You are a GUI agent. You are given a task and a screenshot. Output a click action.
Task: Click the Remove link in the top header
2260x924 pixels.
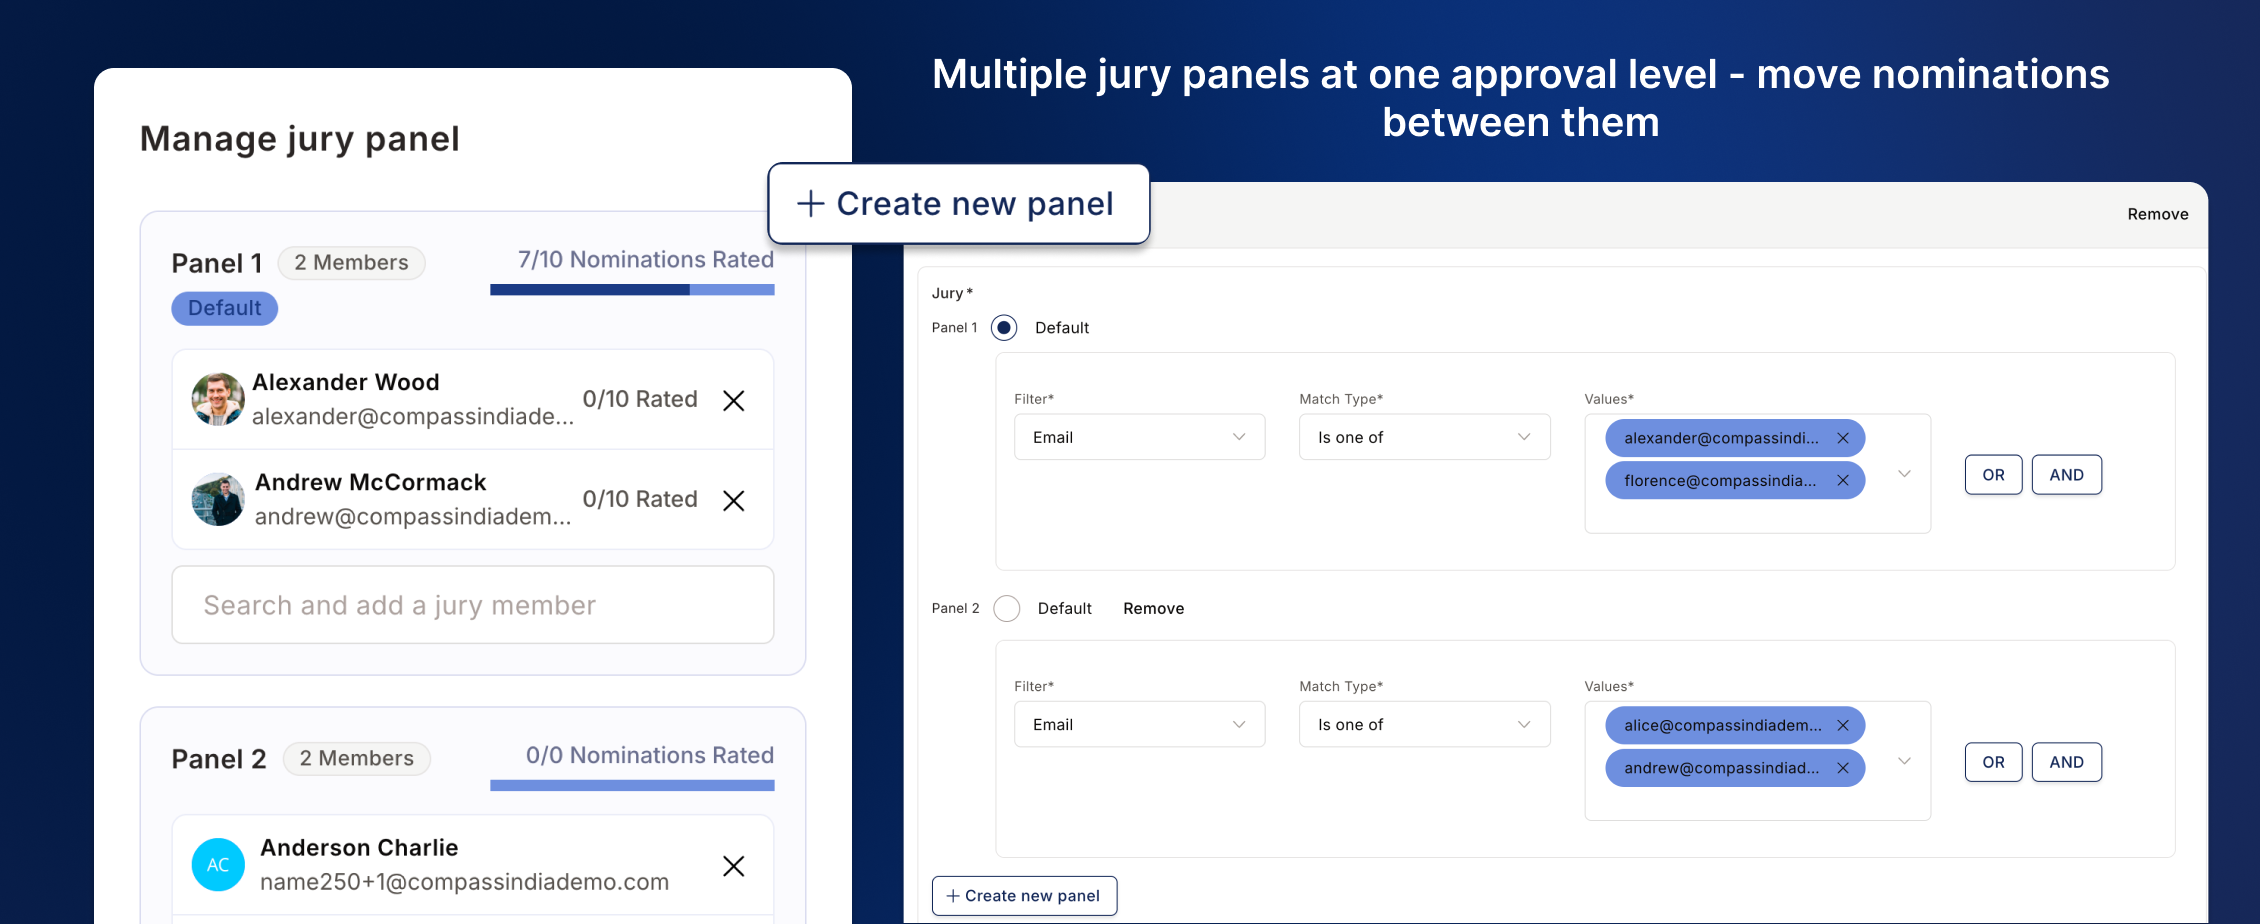[2157, 214]
